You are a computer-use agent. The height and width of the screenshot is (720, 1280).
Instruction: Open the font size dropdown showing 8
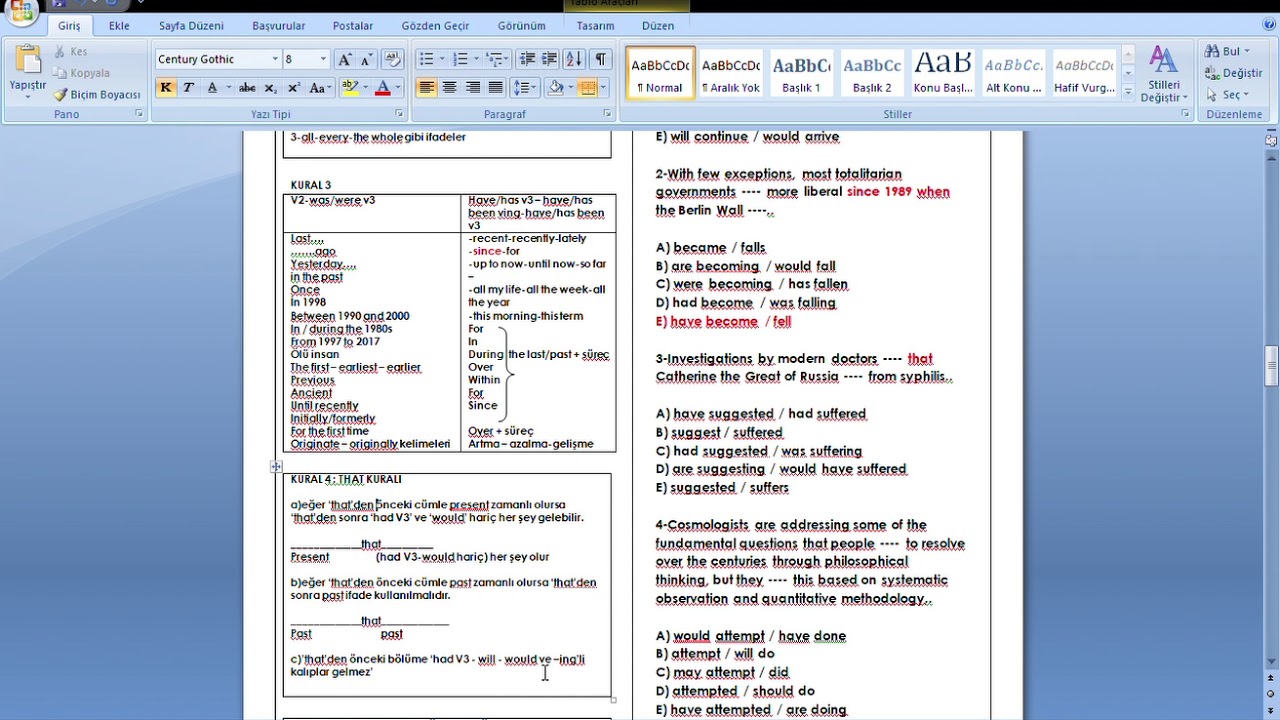click(322, 60)
